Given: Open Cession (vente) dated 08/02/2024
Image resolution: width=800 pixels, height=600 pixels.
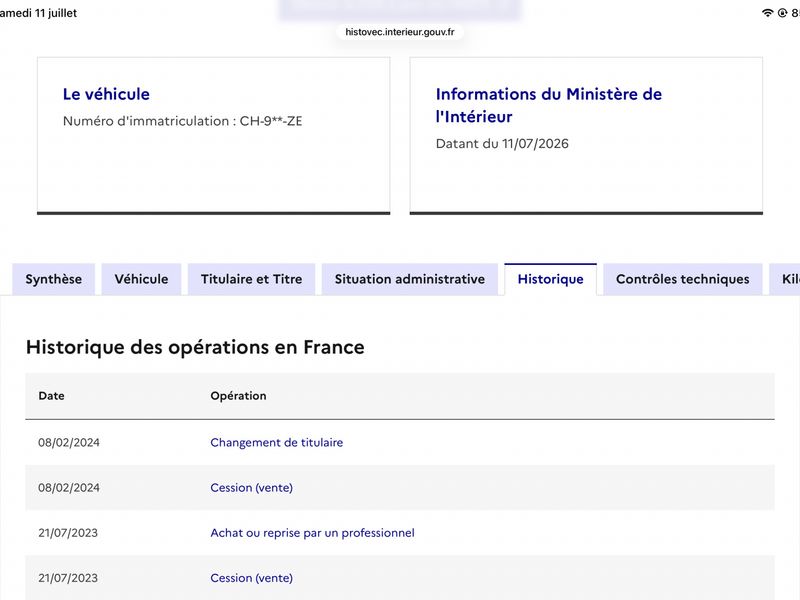Looking at the screenshot, I should tap(252, 488).
